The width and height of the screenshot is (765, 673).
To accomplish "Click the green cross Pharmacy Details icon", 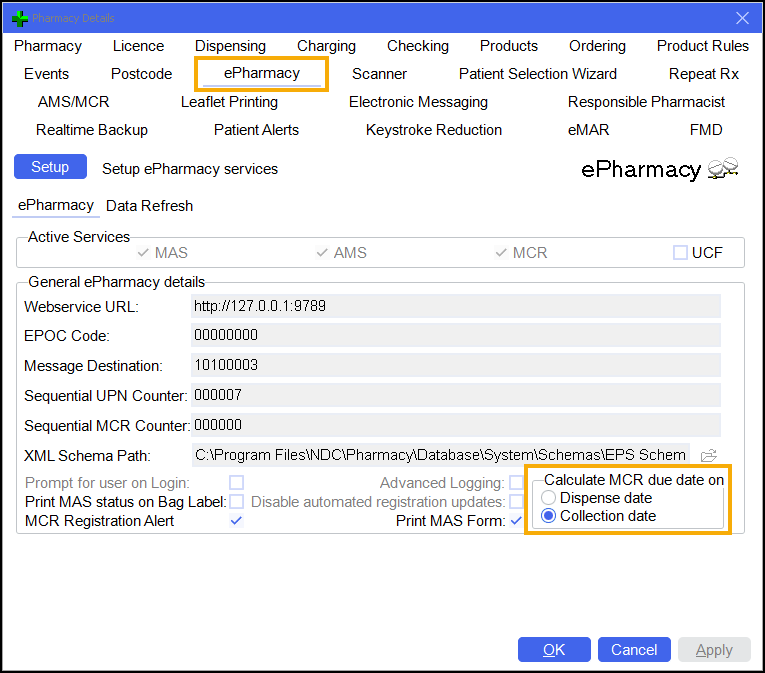I will pos(19,18).
